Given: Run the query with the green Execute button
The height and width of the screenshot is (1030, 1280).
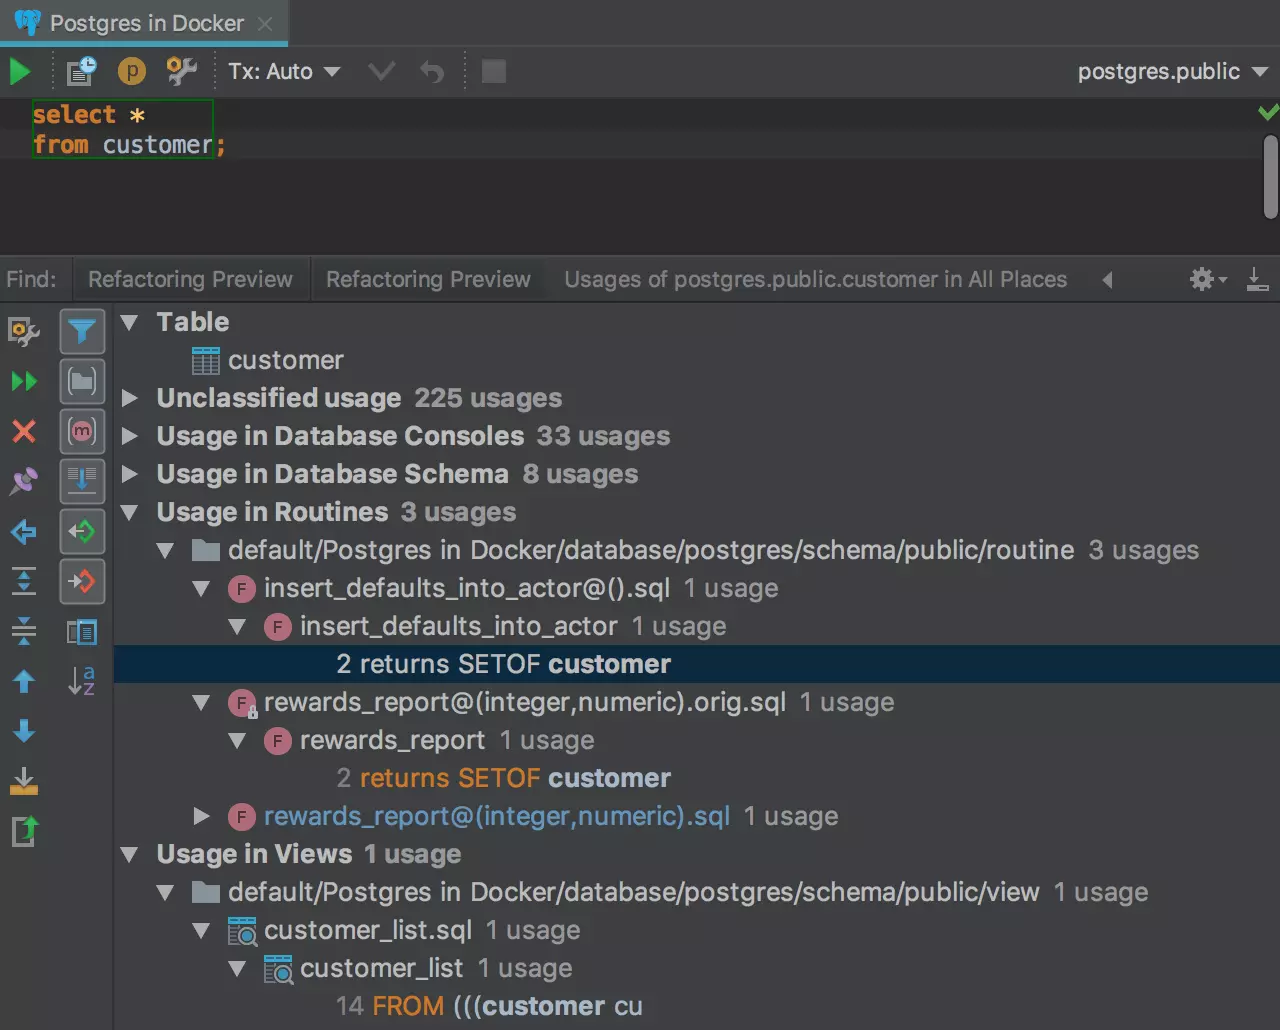Looking at the screenshot, I should tap(20, 72).
